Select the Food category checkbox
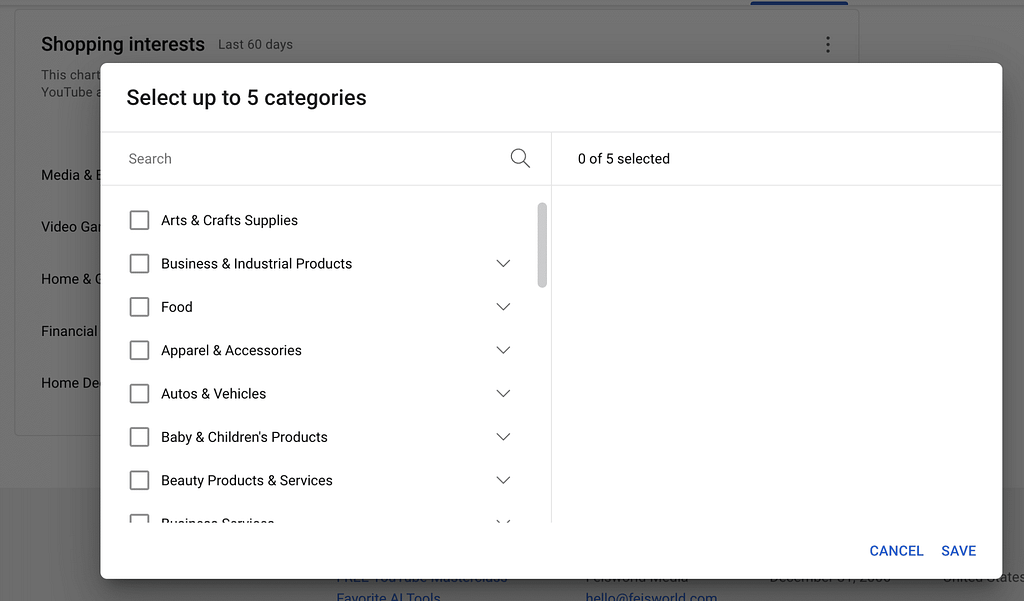 point(140,307)
